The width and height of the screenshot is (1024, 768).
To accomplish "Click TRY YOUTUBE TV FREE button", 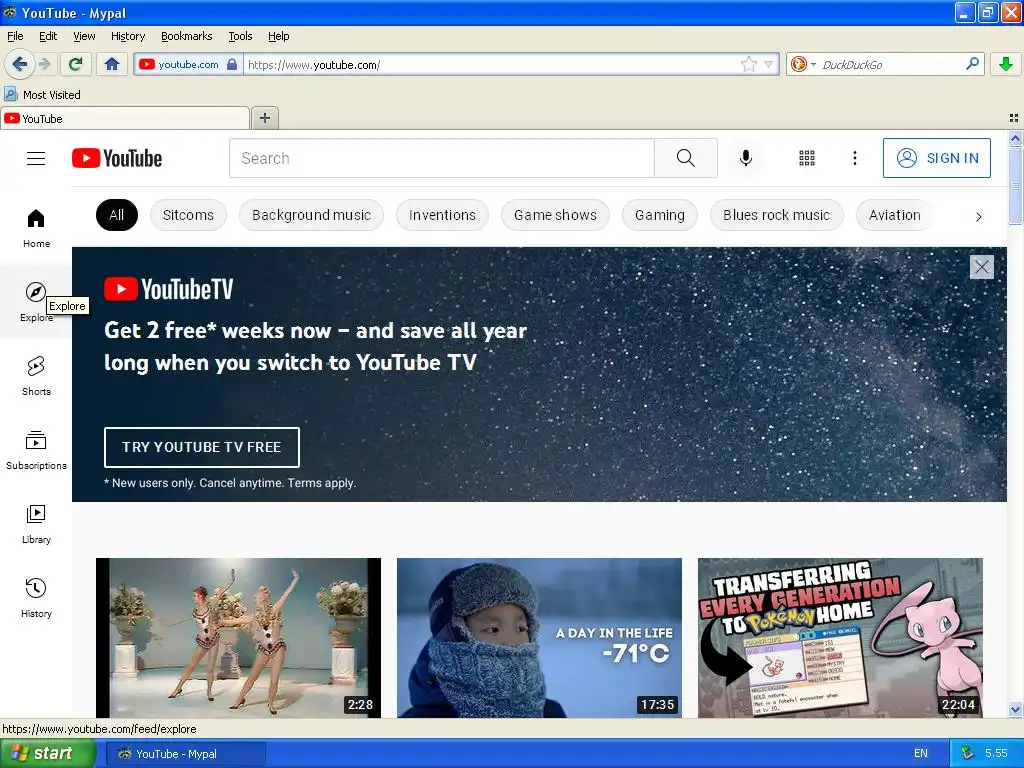I will (x=202, y=447).
